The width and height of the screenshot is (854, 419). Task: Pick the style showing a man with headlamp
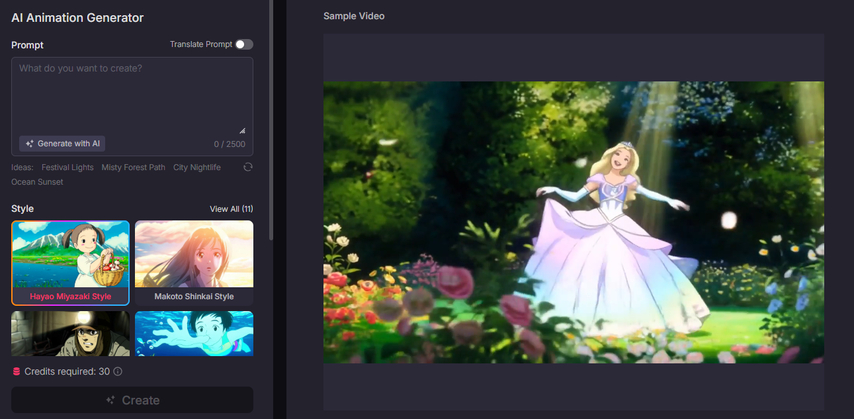tap(70, 333)
